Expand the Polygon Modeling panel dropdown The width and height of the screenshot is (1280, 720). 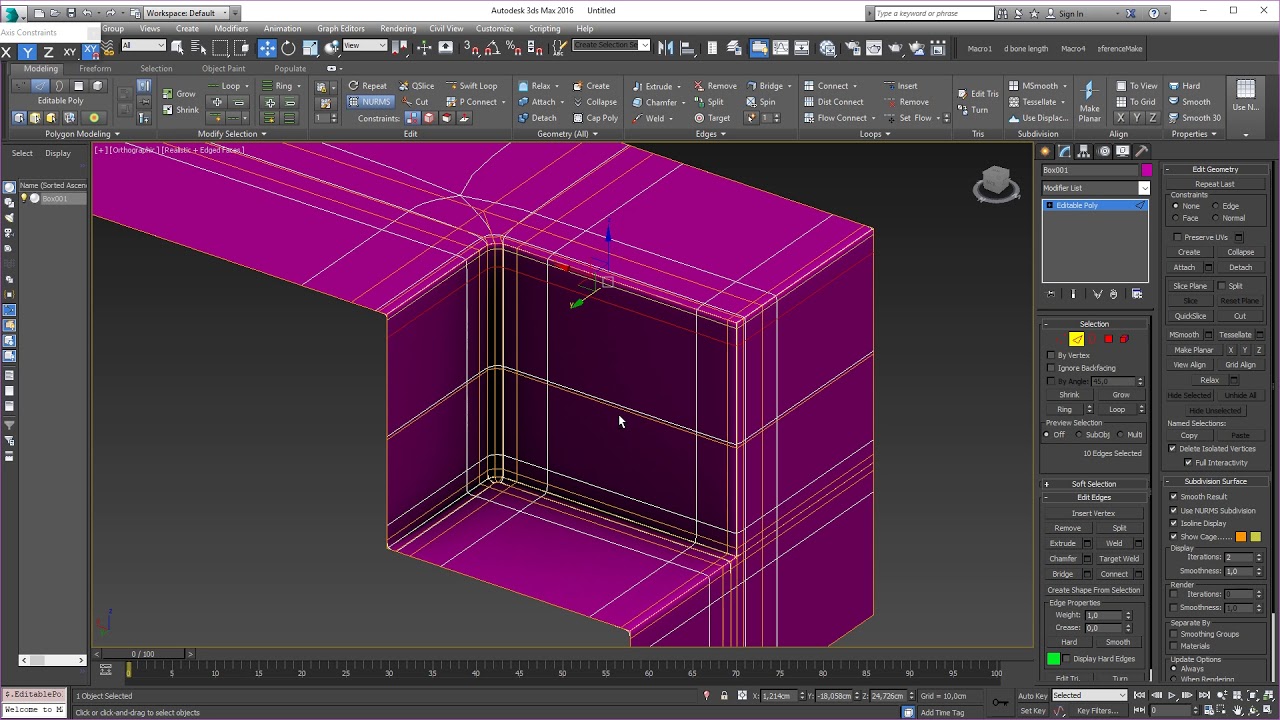point(82,134)
